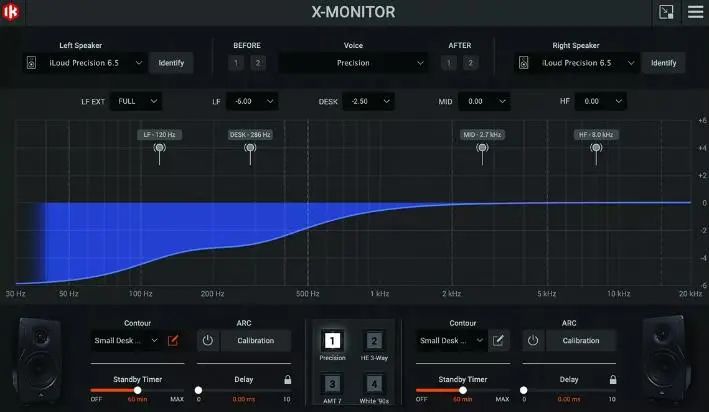709x412 pixels.
Task: Click the X-MONITOR title text
Action: 353,12
